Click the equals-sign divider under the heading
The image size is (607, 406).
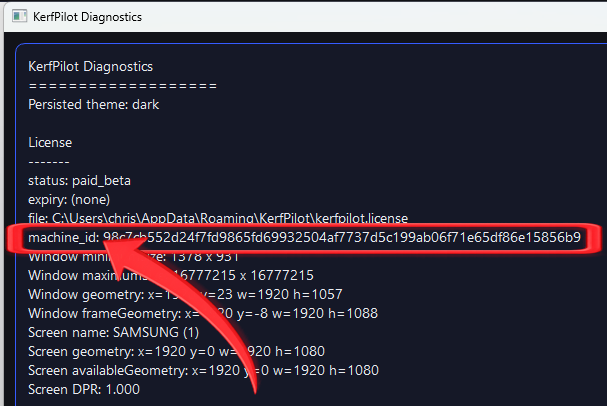click(122, 85)
